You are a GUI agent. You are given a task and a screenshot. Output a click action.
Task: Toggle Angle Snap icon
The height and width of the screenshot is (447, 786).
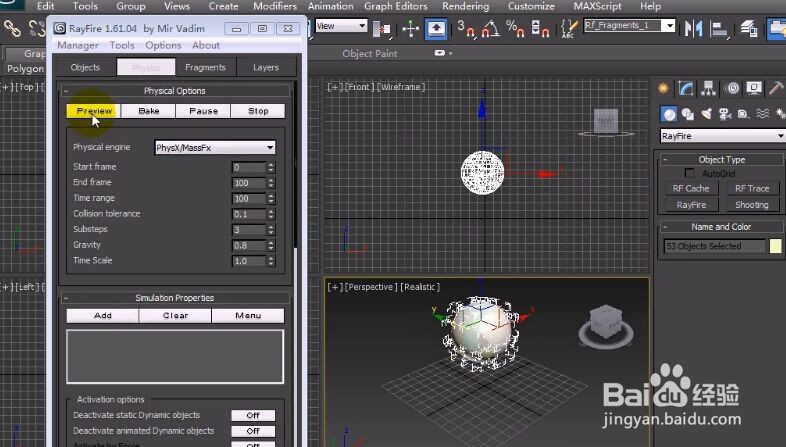click(490, 29)
